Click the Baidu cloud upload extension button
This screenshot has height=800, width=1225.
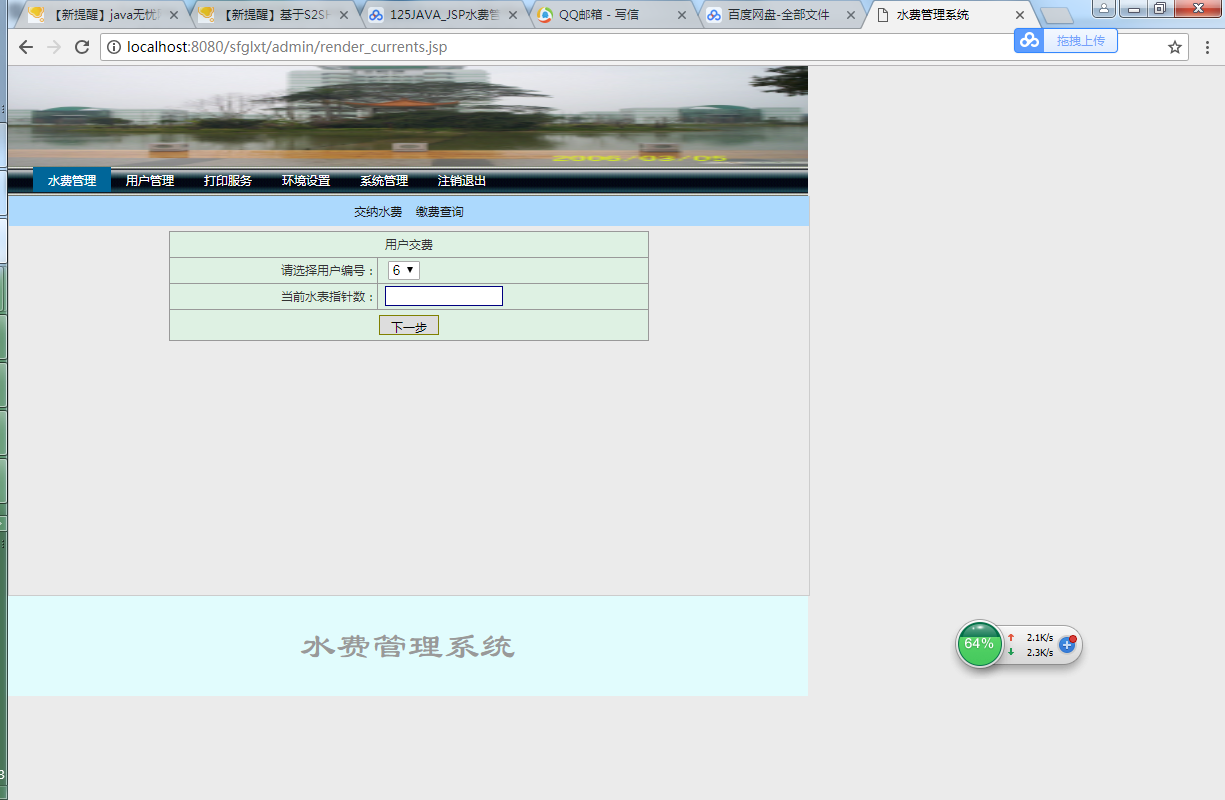1065,40
